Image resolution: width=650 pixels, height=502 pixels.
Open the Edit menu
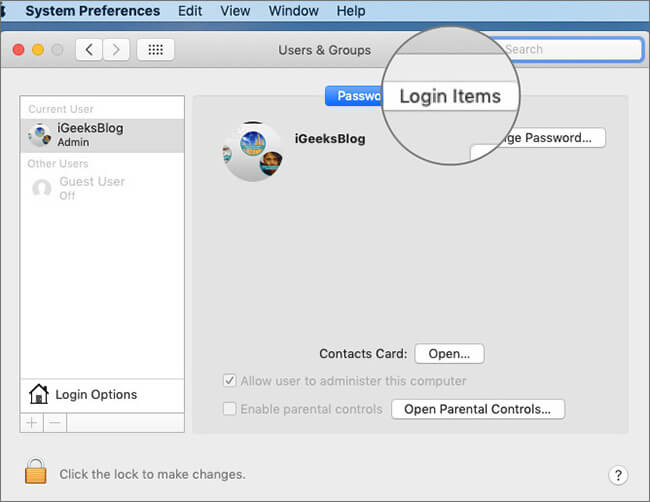pos(189,11)
